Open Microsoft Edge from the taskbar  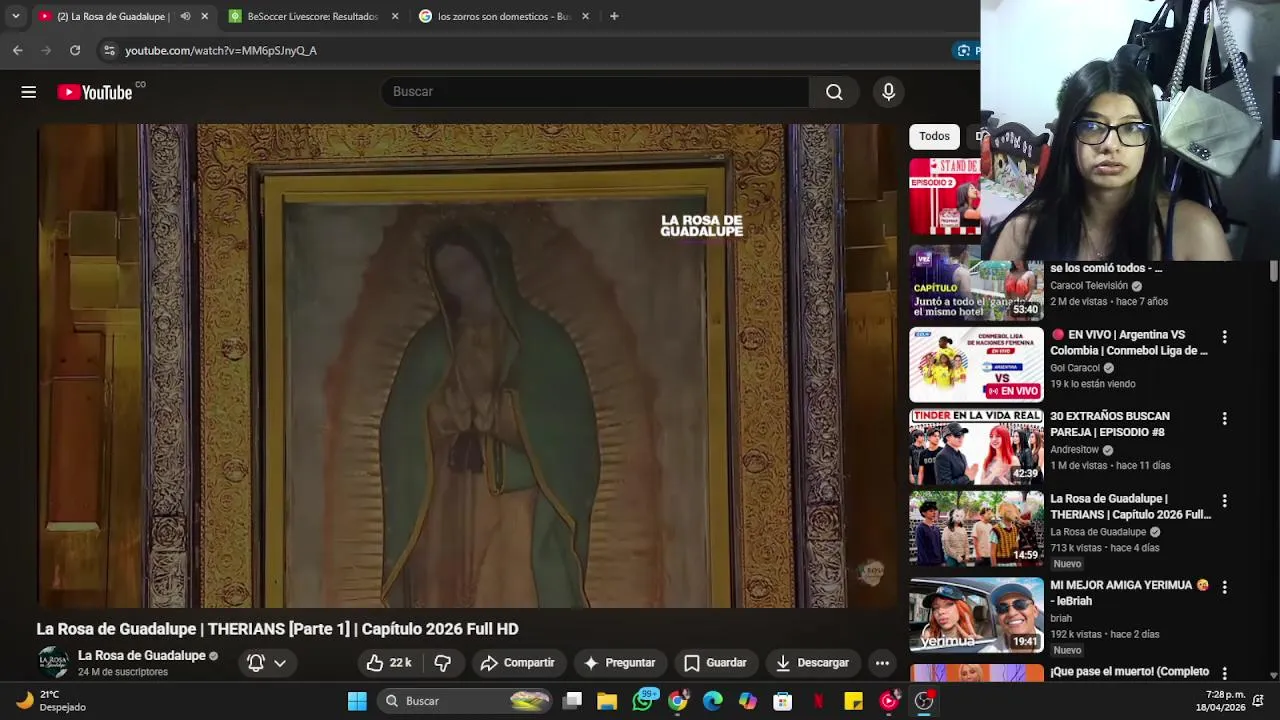tap(712, 701)
